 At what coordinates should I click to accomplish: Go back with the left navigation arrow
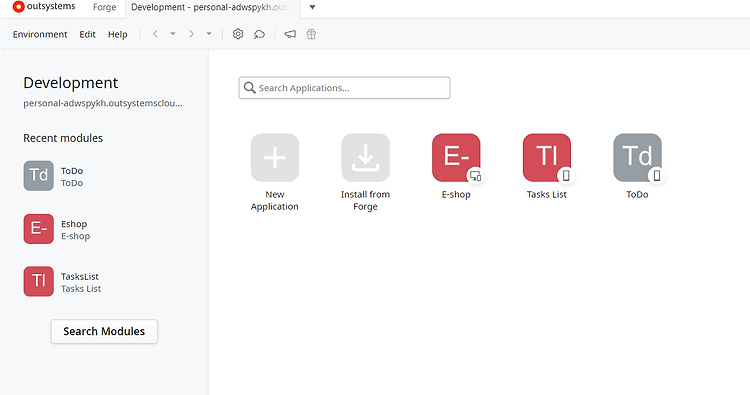tap(155, 34)
